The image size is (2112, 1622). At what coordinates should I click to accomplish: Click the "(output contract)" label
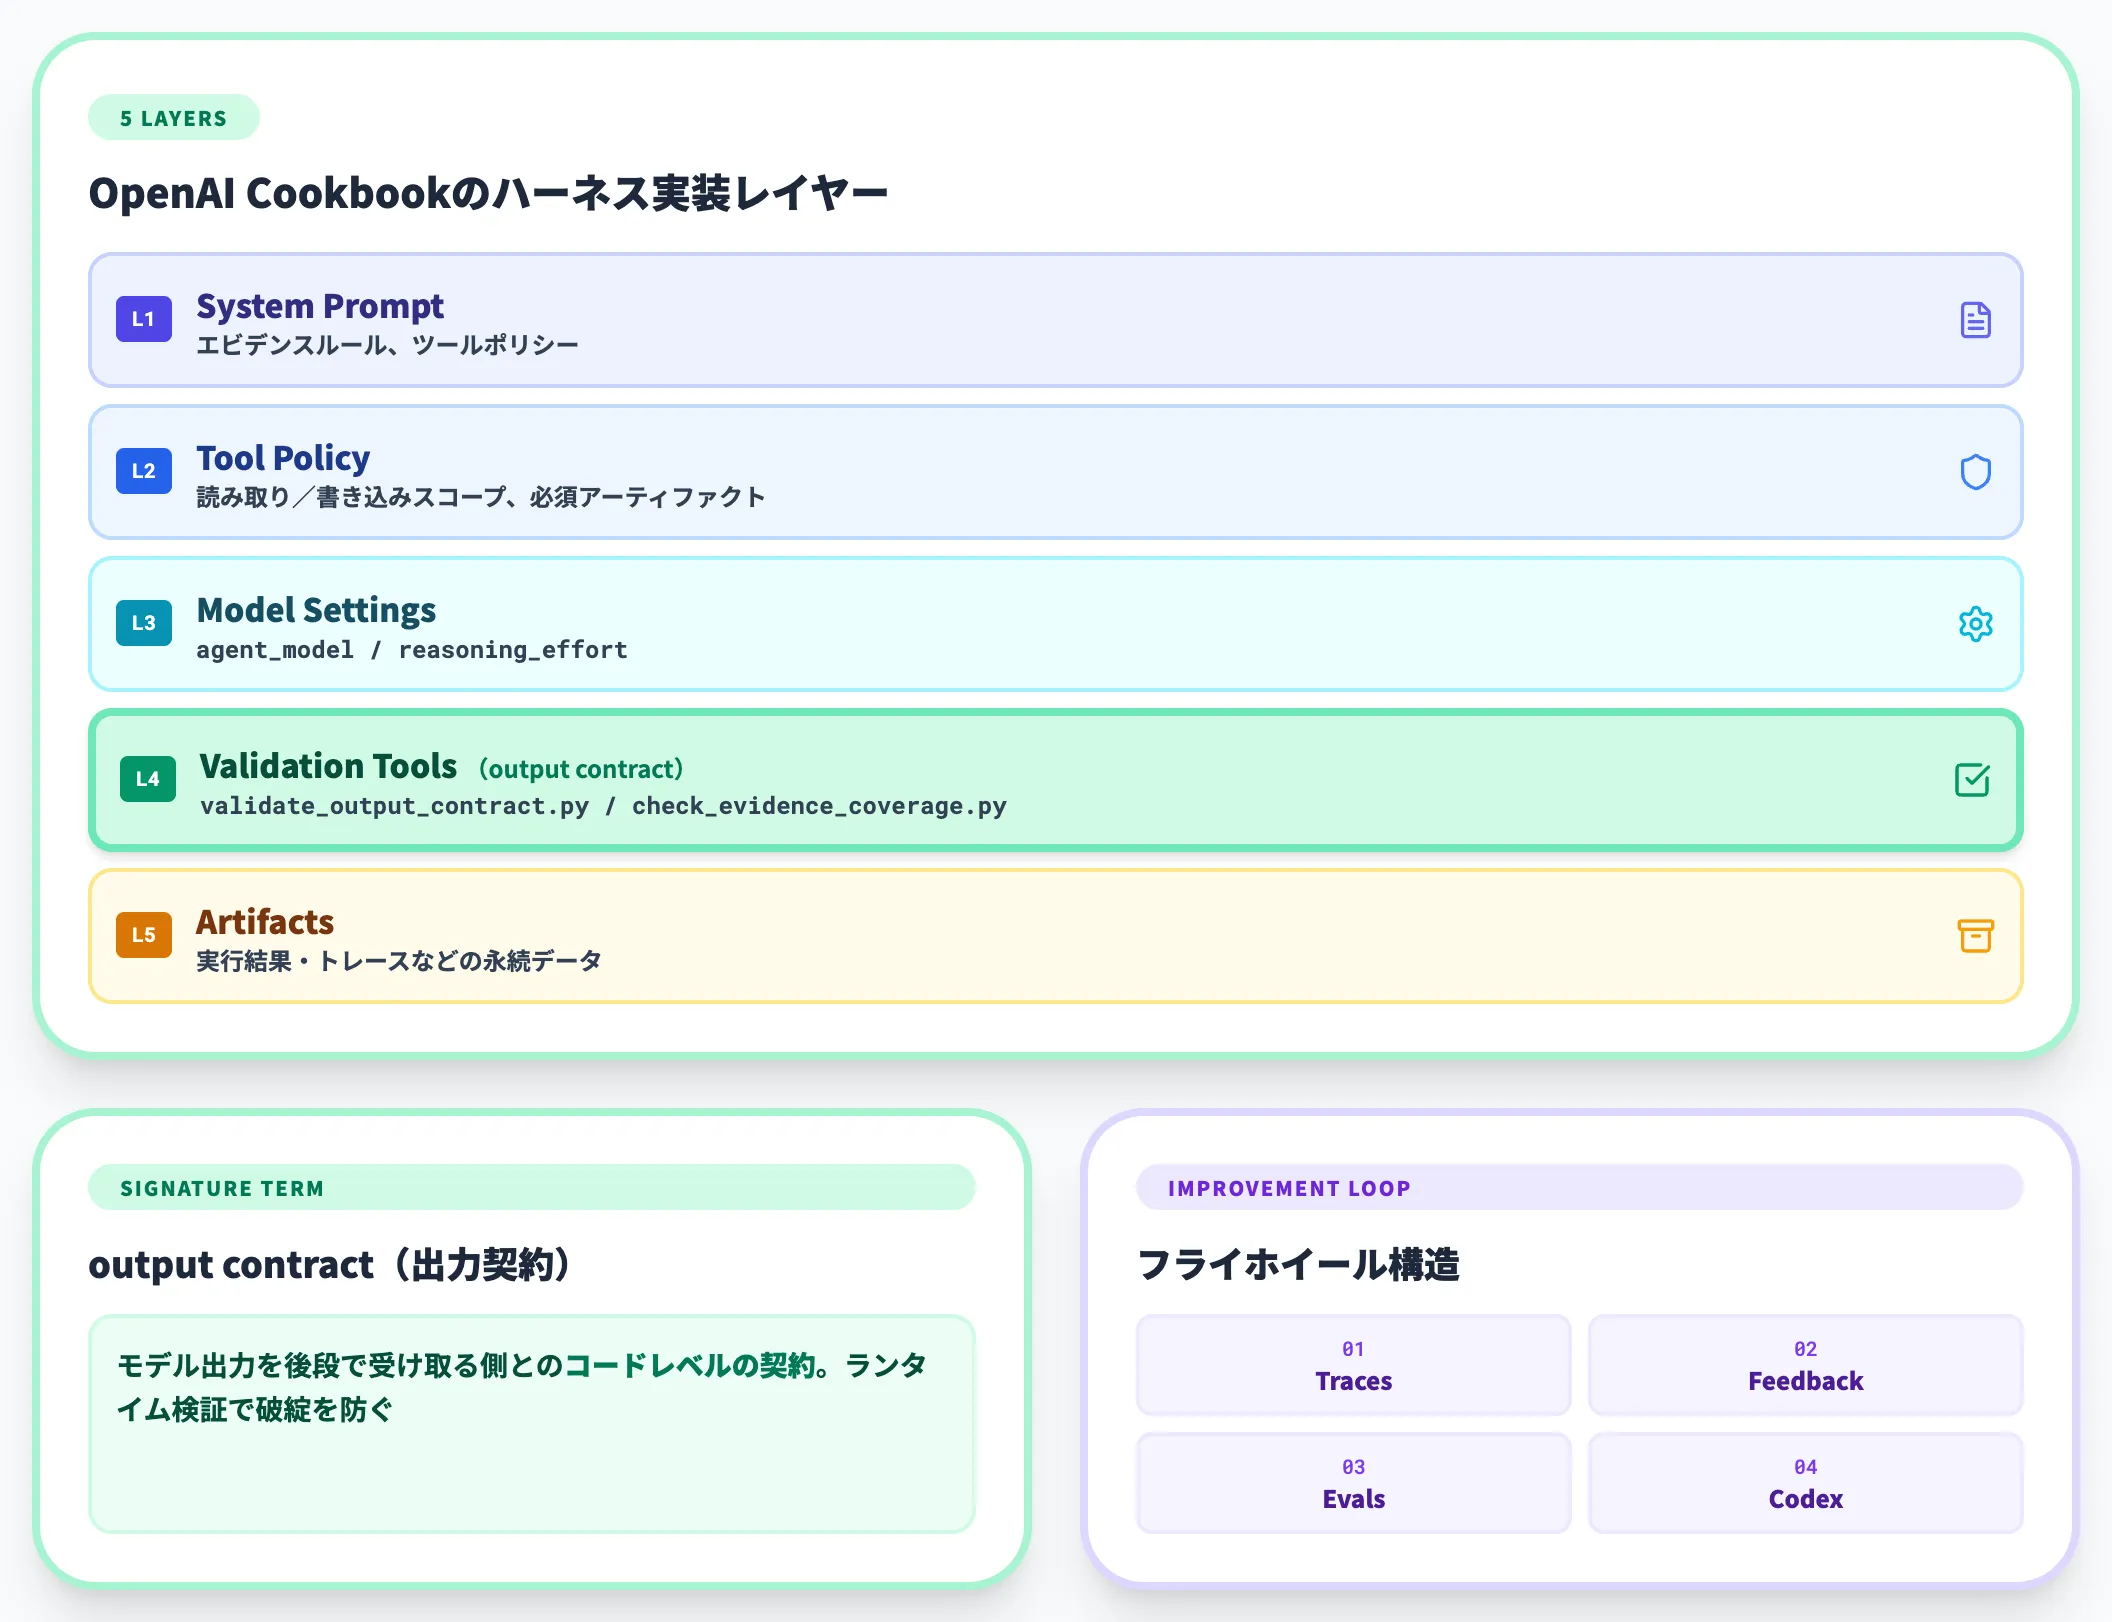[x=581, y=769]
